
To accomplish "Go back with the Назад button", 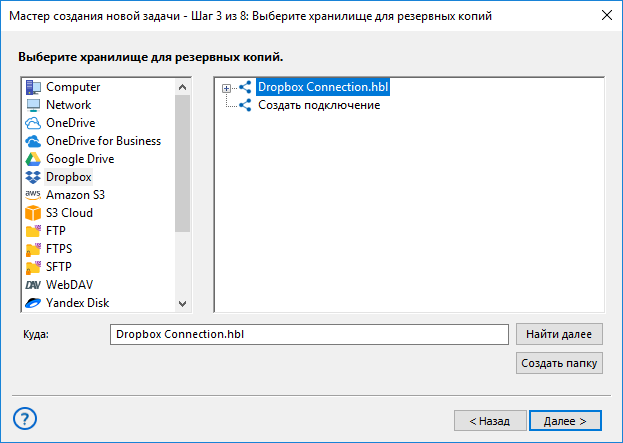I will (490, 421).
